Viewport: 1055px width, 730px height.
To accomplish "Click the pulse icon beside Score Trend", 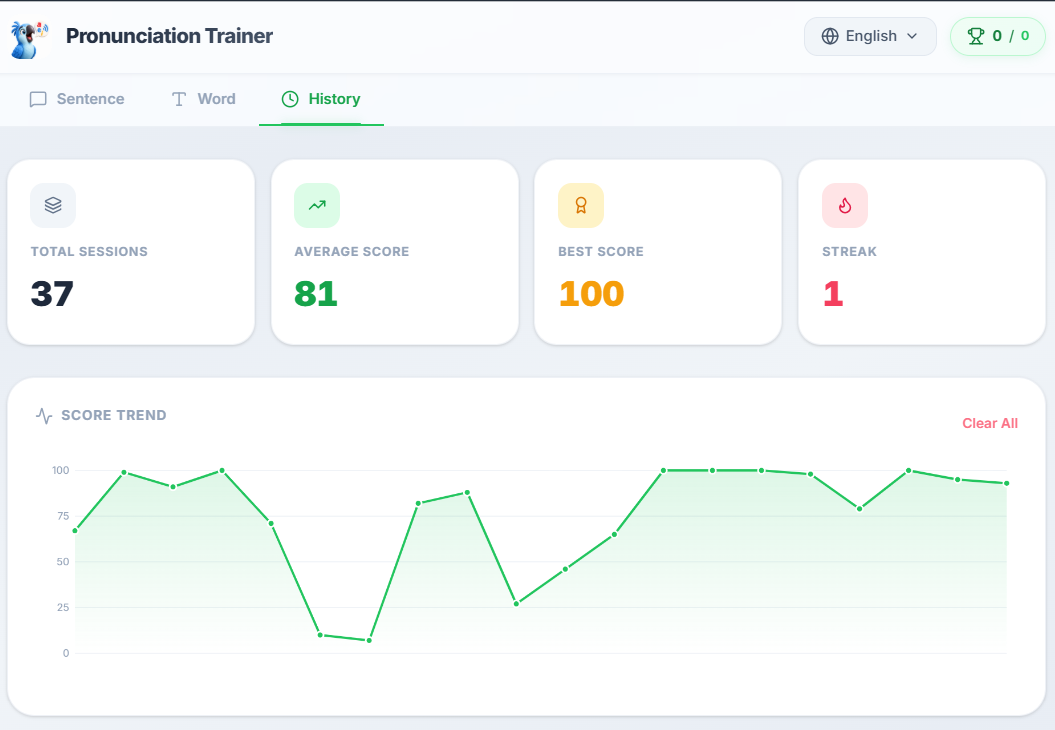I will pos(44,416).
